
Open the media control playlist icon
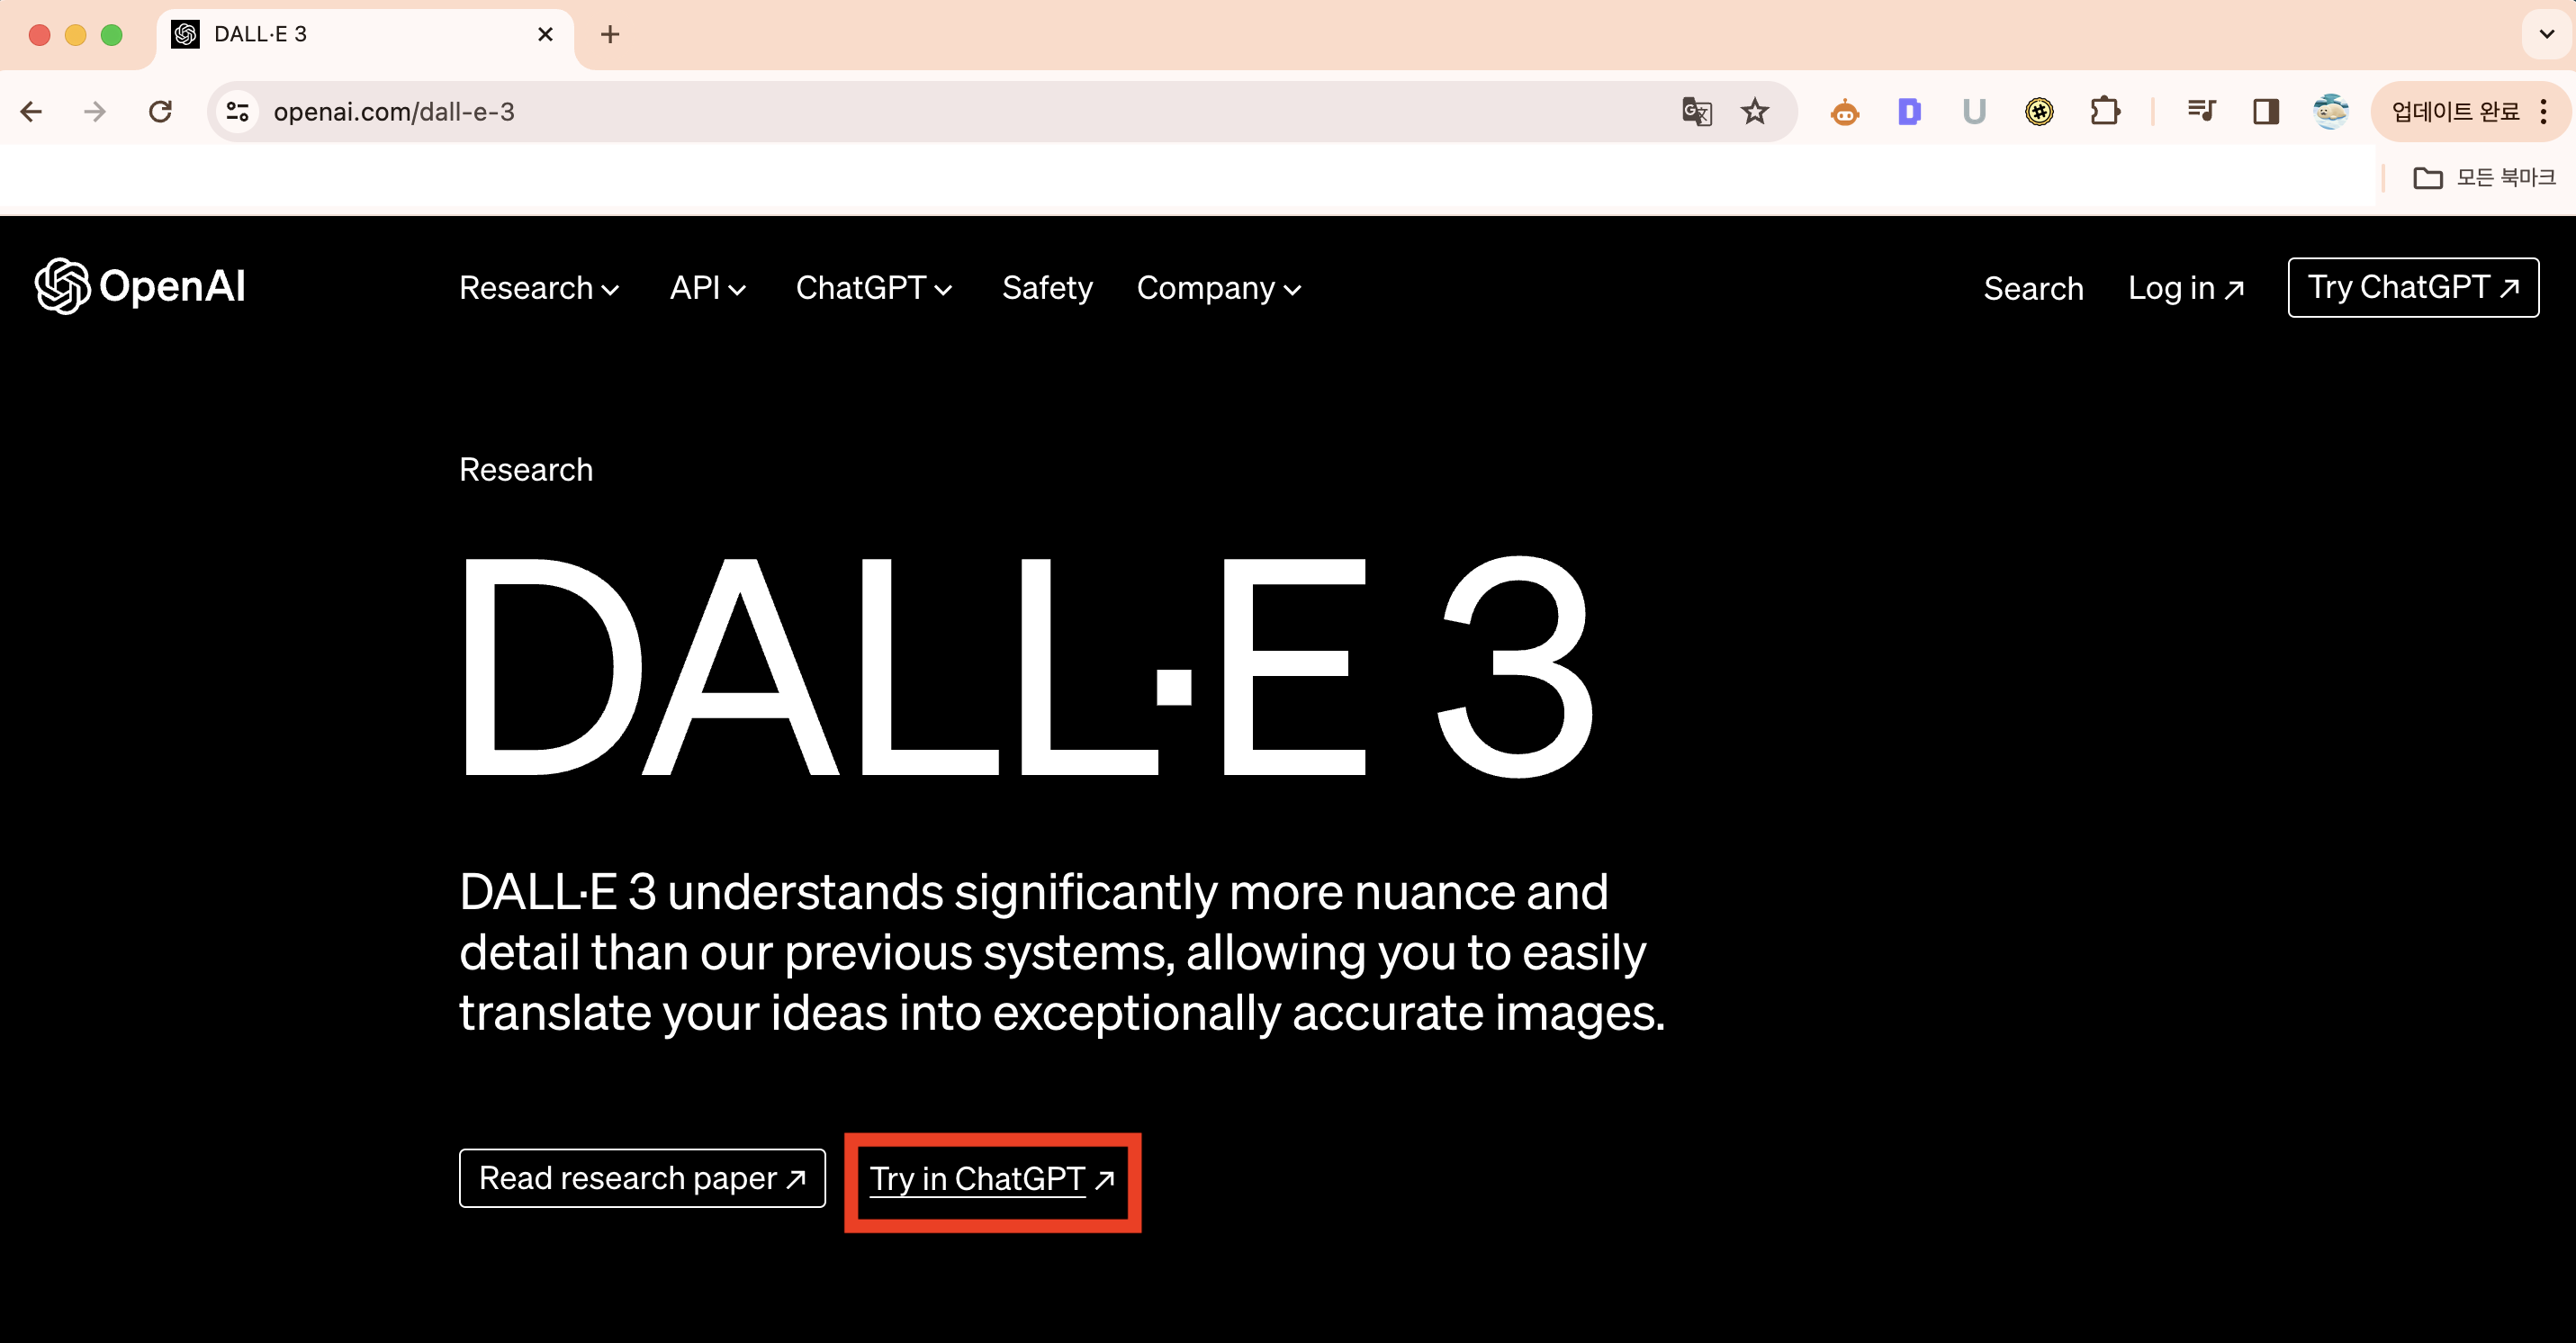tap(2201, 111)
